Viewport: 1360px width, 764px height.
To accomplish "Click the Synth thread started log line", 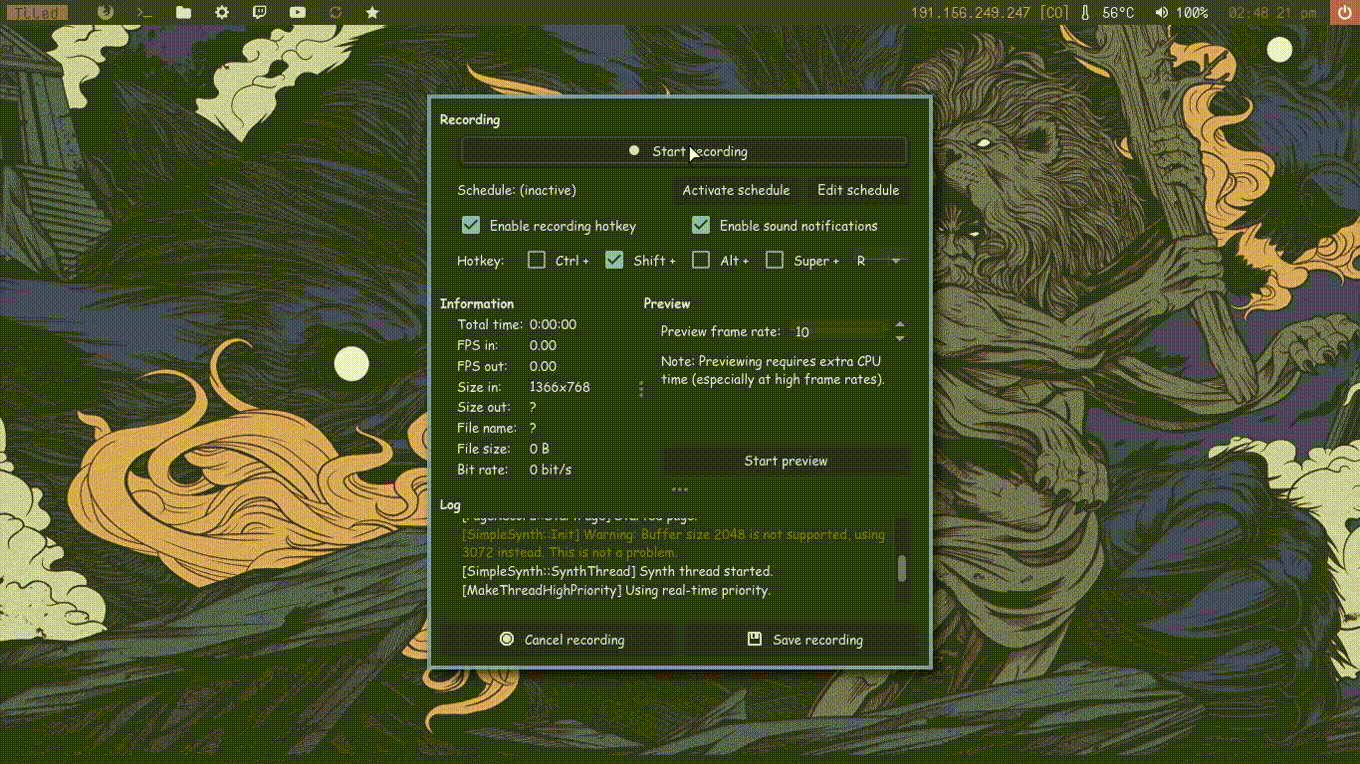I will pos(617,571).
